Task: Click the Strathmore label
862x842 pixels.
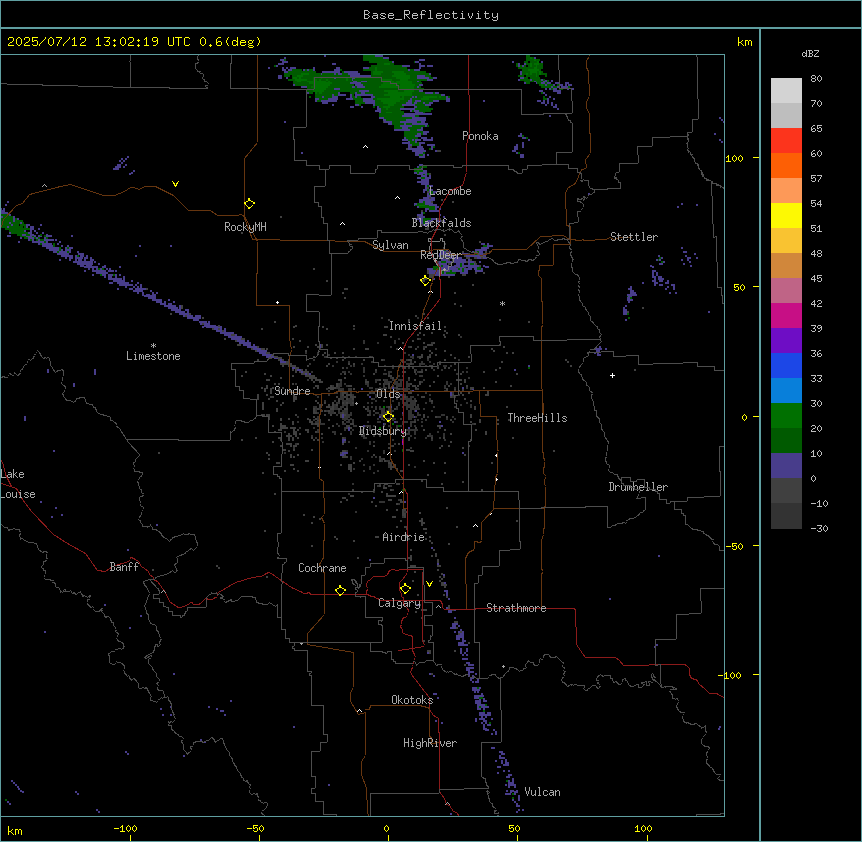Action: click(516, 608)
